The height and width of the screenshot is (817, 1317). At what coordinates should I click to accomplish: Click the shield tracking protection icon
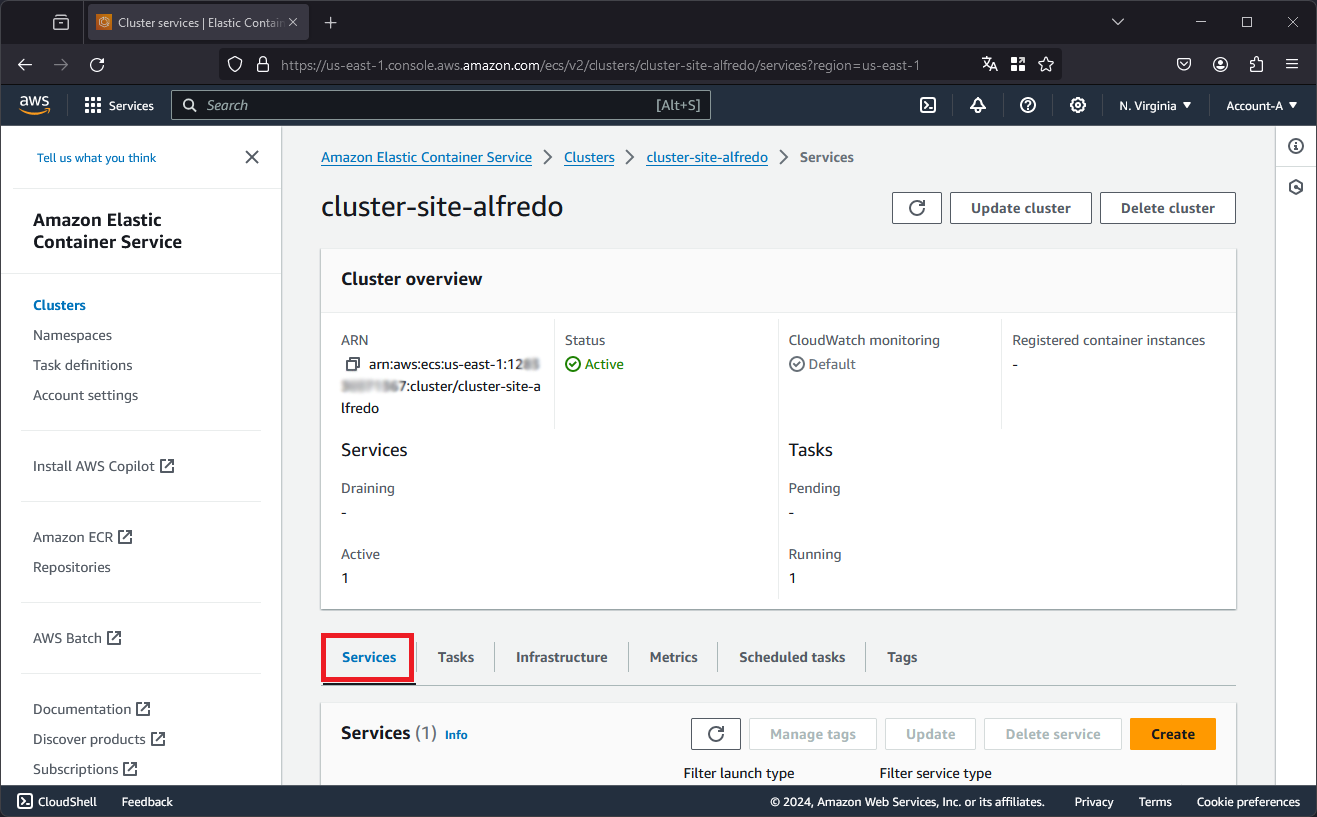coord(235,64)
